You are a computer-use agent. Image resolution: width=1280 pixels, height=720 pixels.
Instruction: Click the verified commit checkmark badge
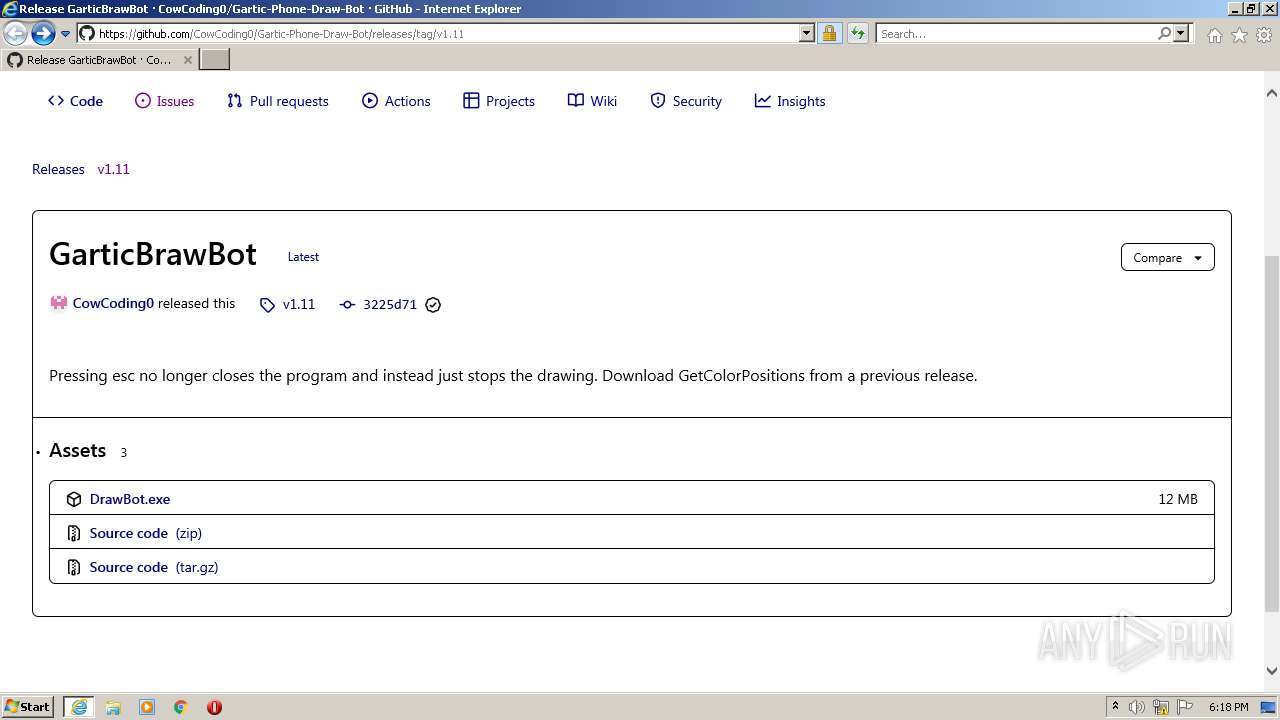click(x=433, y=305)
